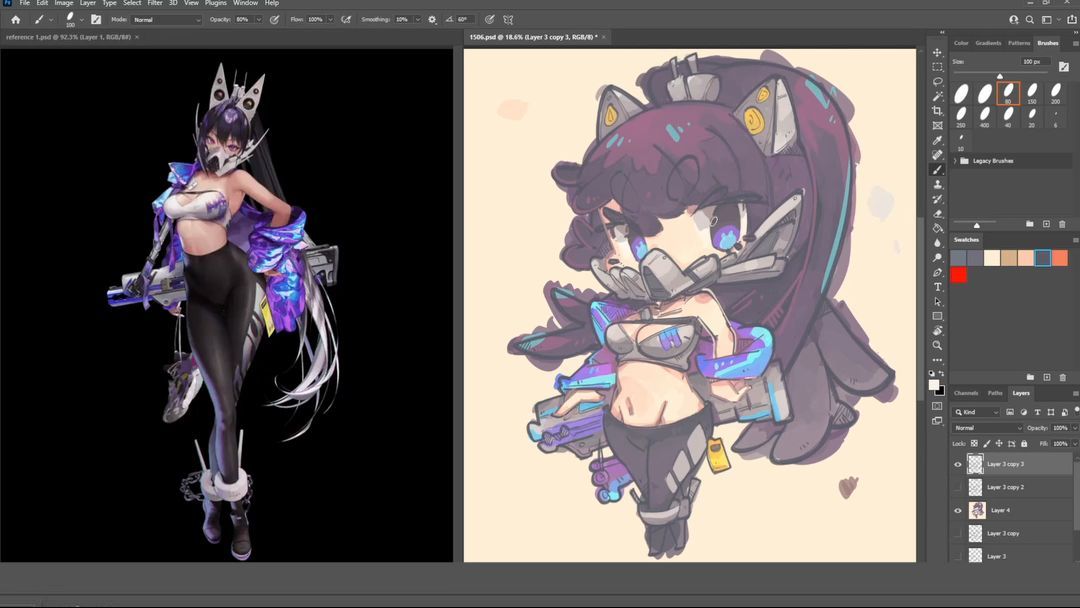Toggle lock image pixels brush icon
1080x608 pixels.
(x=986, y=443)
